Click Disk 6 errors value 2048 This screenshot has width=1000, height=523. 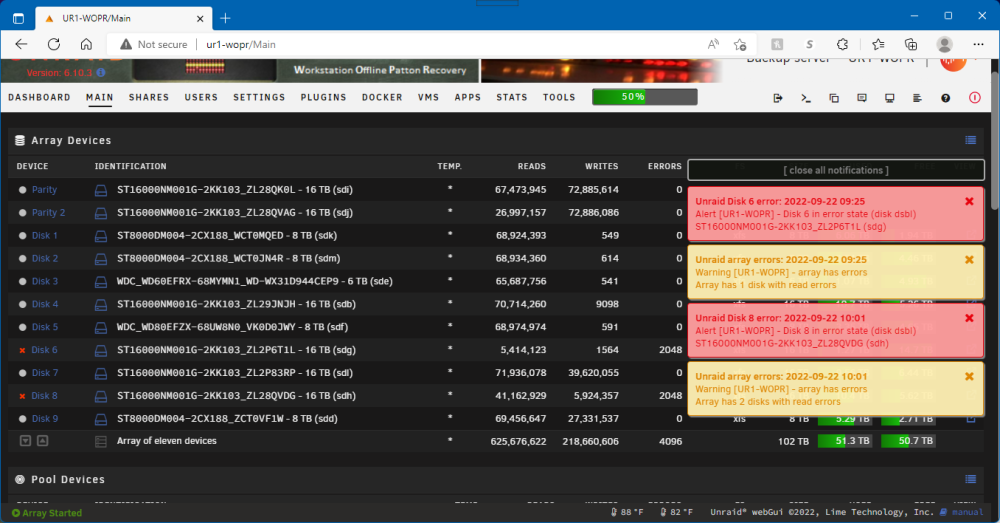click(670, 350)
